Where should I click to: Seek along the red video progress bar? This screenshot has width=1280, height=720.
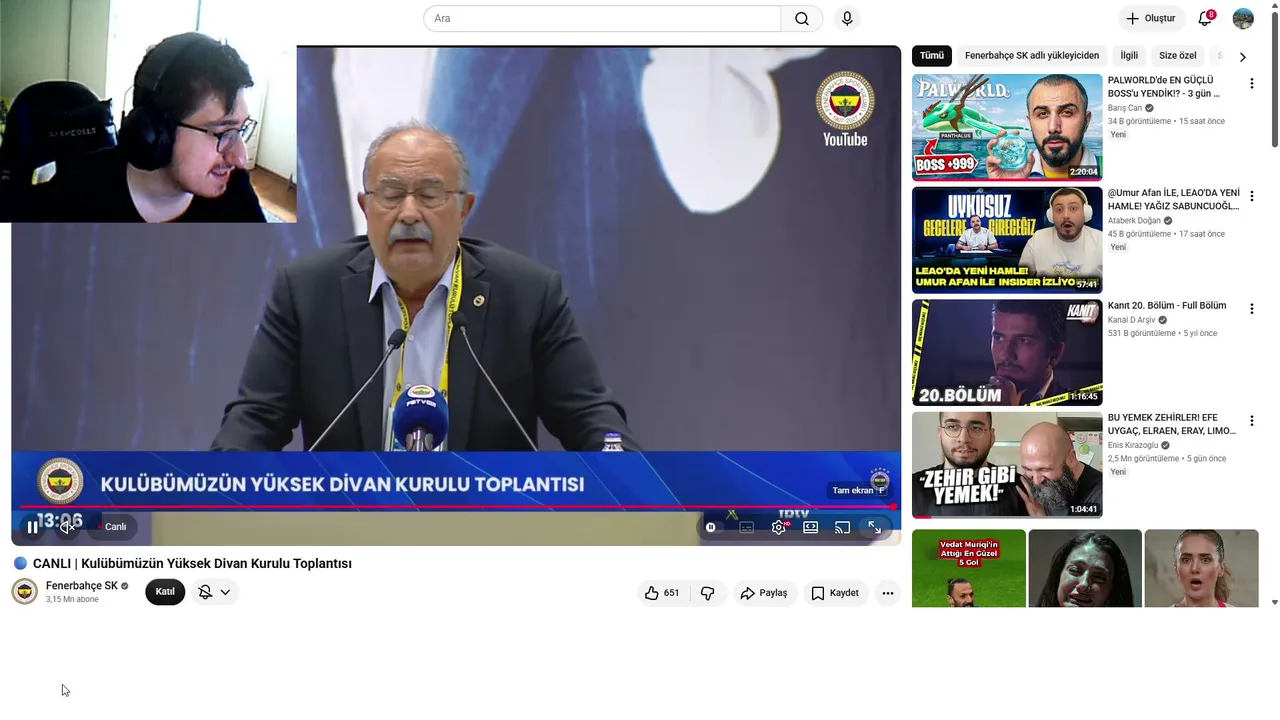[456, 507]
